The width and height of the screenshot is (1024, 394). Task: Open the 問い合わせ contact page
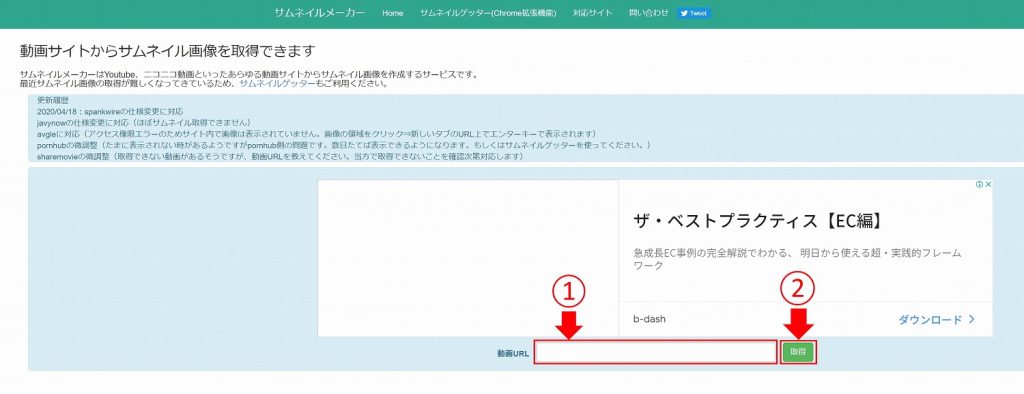pyautogui.click(x=649, y=13)
